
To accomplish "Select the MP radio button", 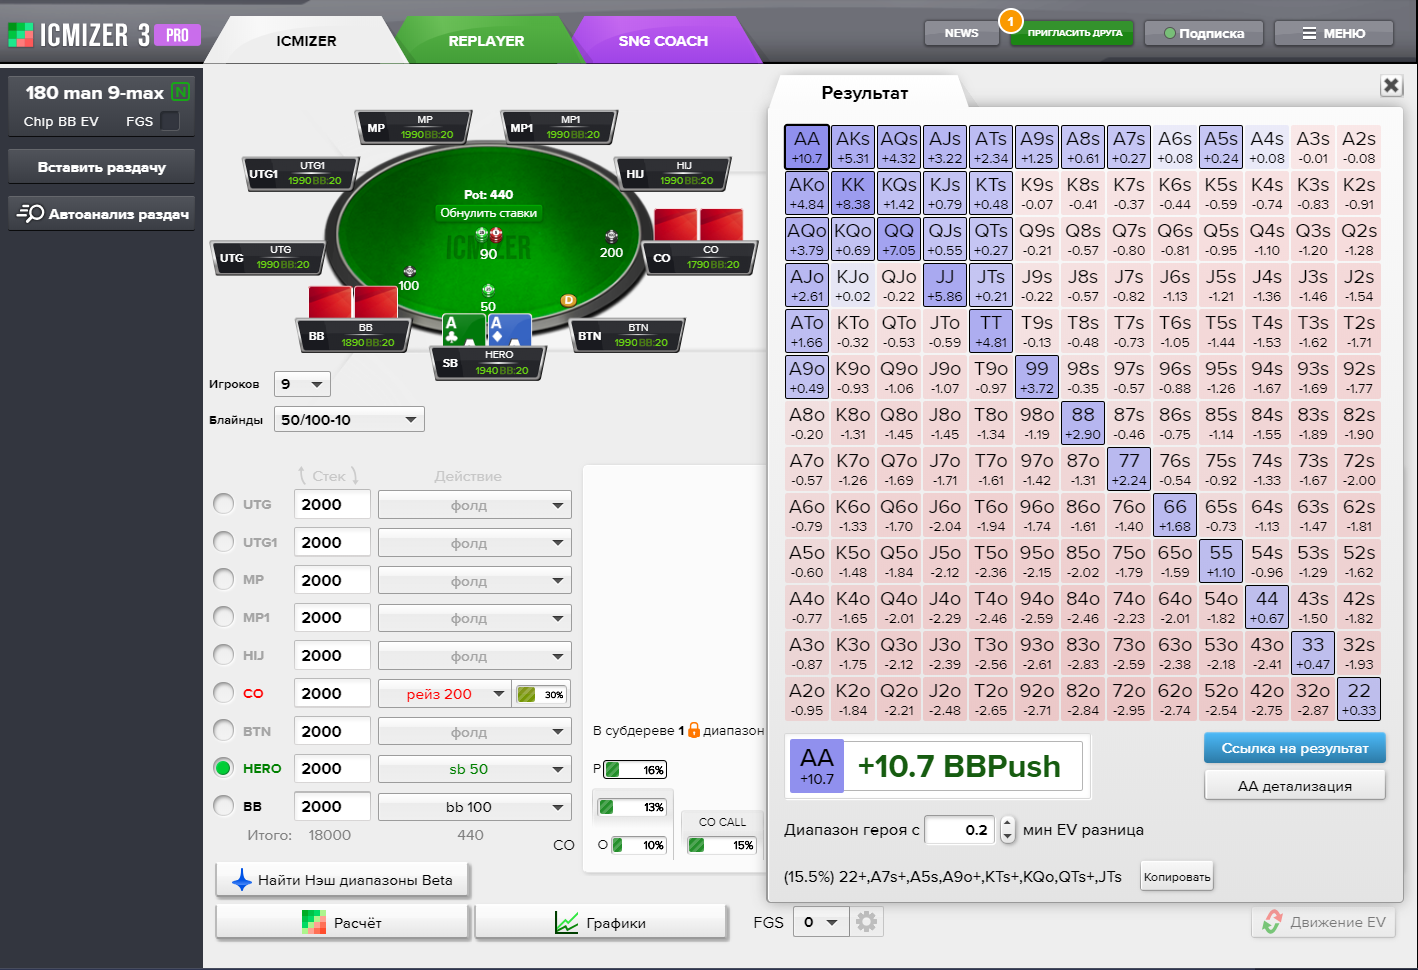I will coord(223,579).
